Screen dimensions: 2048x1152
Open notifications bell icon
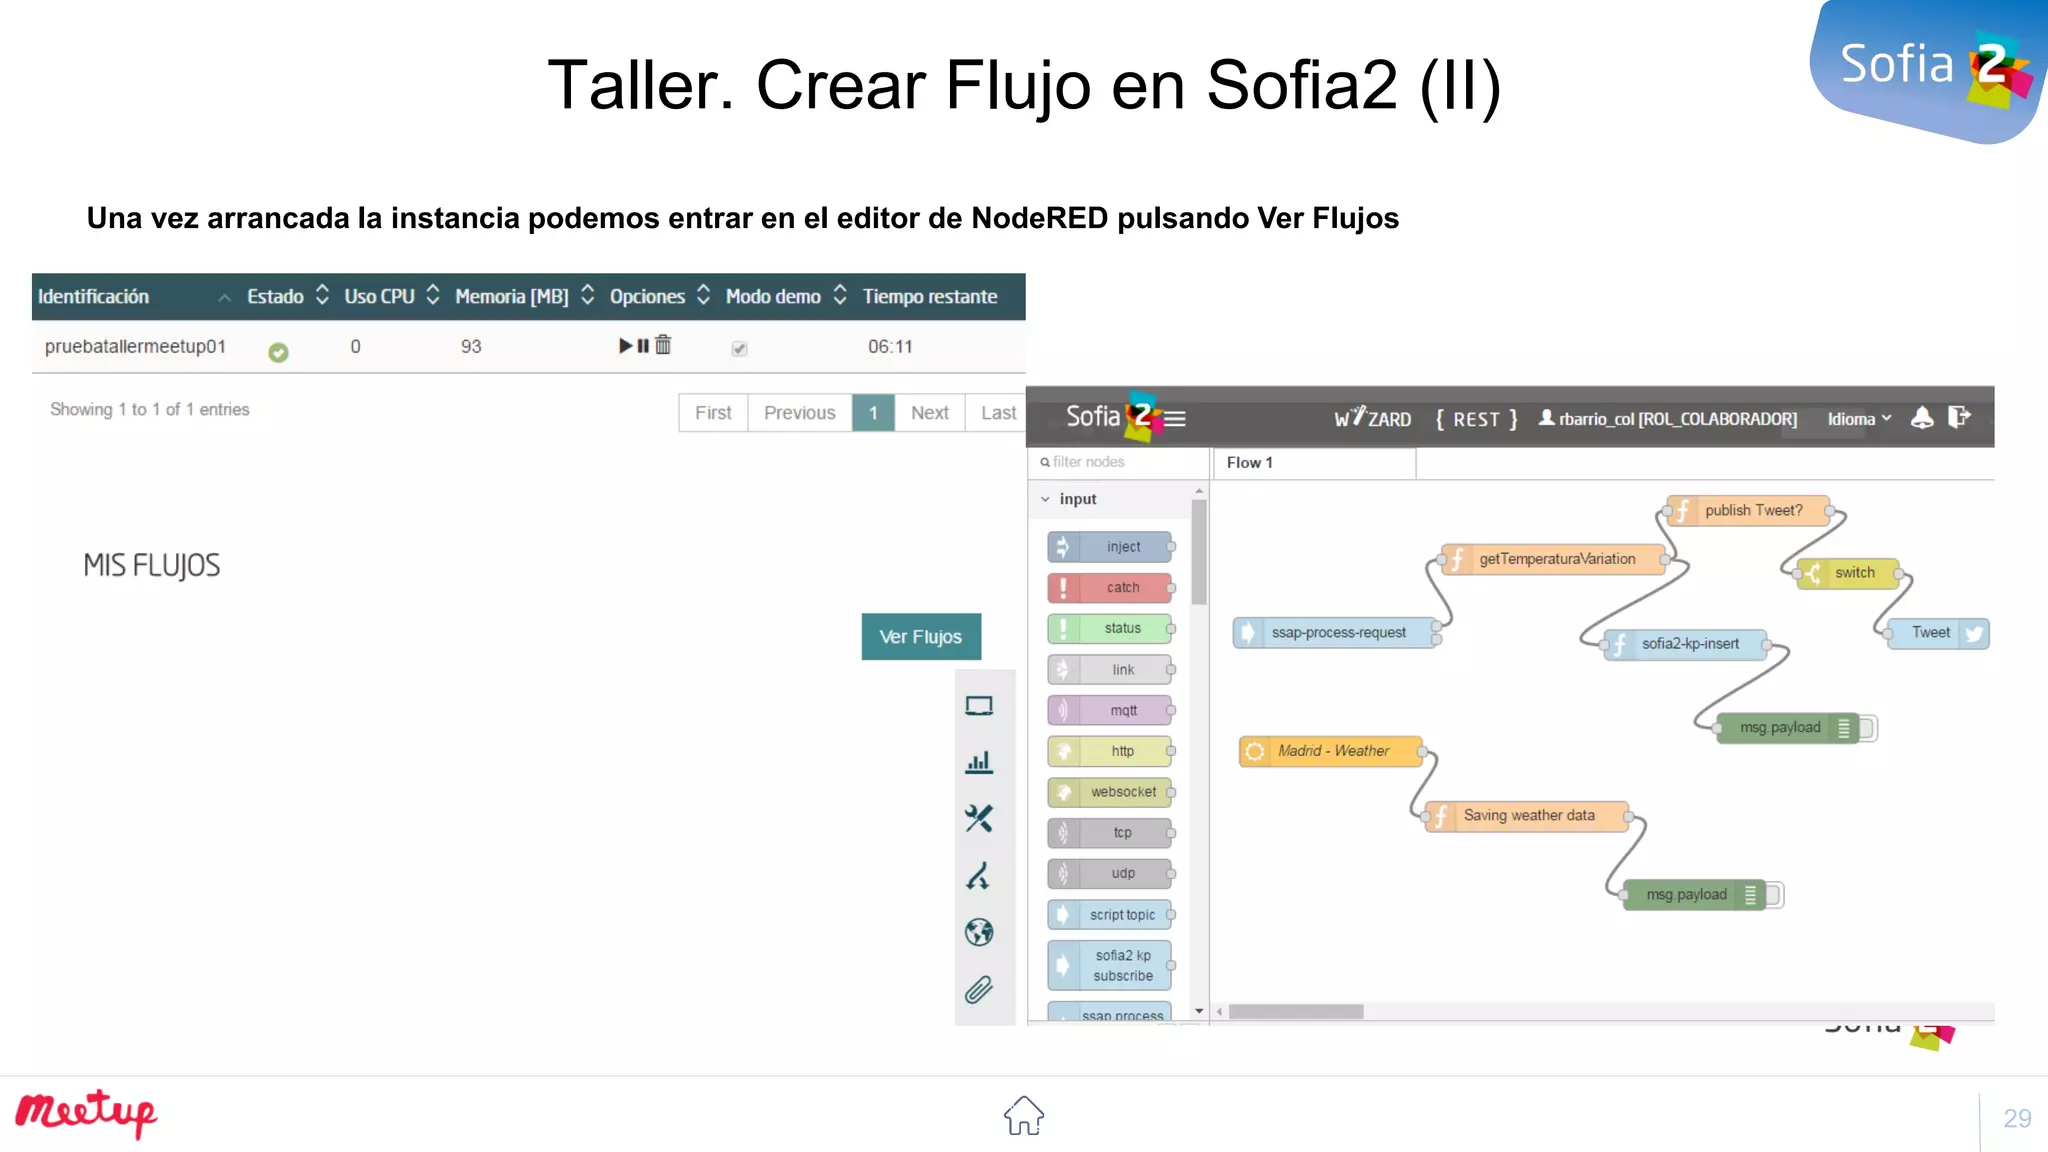[x=1922, y=418]
